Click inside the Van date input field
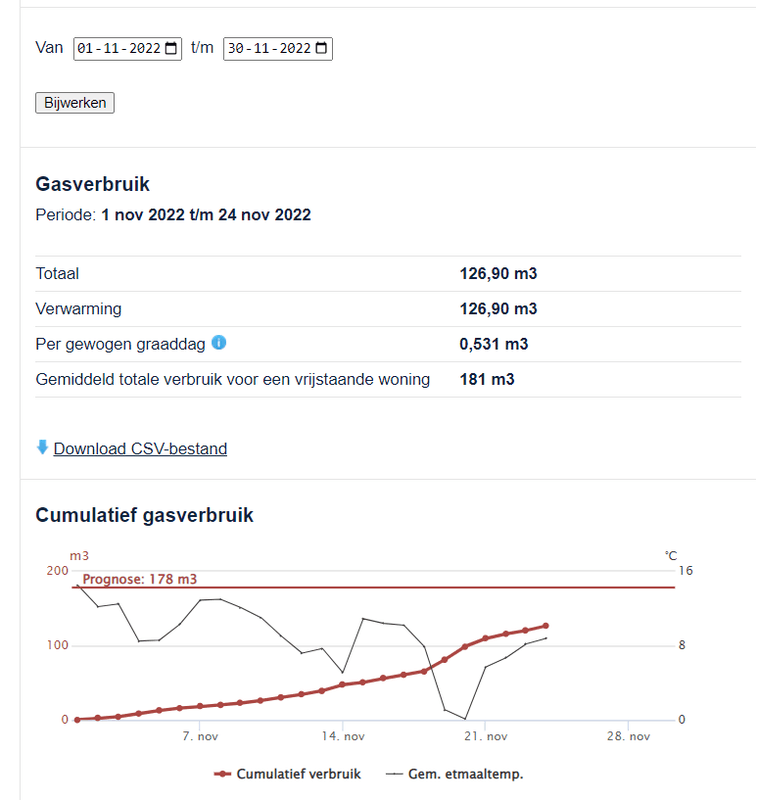Screen dimensions: 757x800 click(120, 47)
